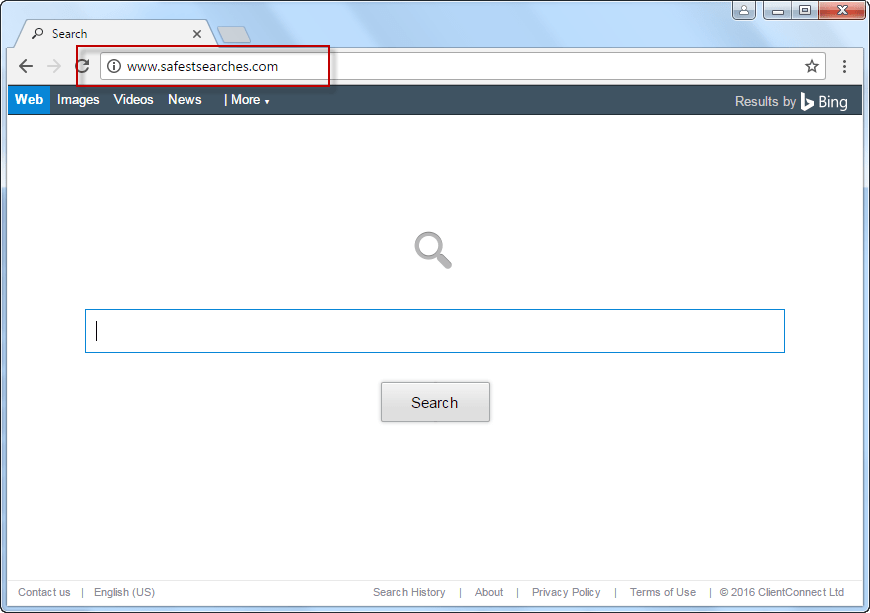Viewport: 870px width, 613px height.
Task: Go back using the browser back arrow
Action: (x=26, y=67)
